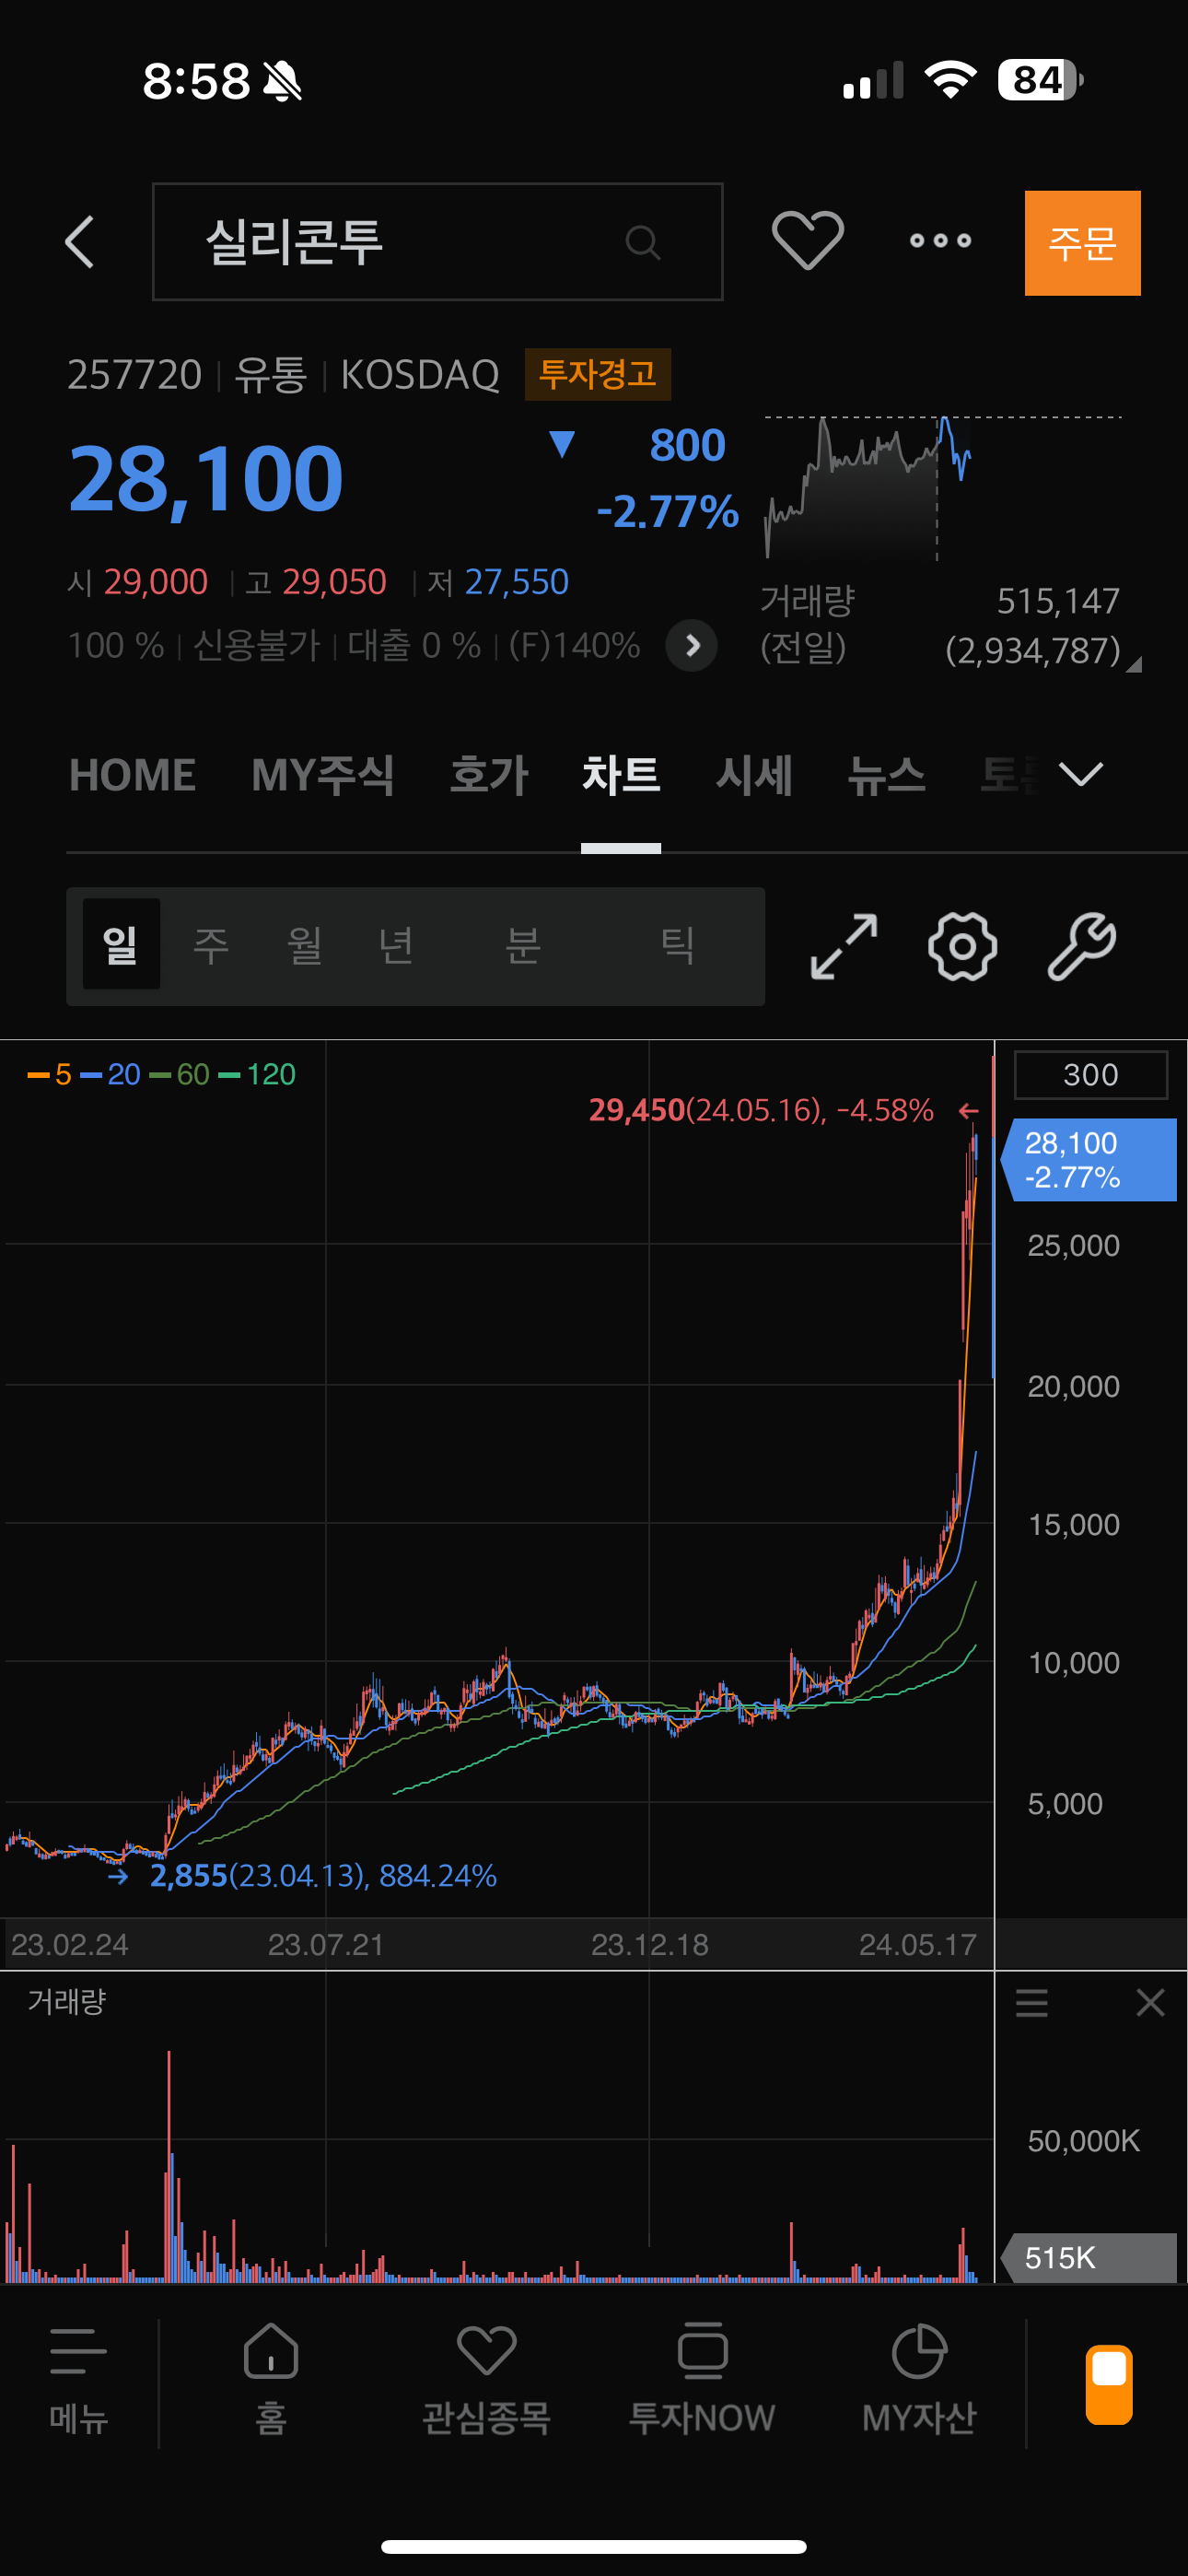The width and height of the screenshot is (1188, 2576).
Task: Add 실리콘투 to favorites with heart icon
Action: 808,241
